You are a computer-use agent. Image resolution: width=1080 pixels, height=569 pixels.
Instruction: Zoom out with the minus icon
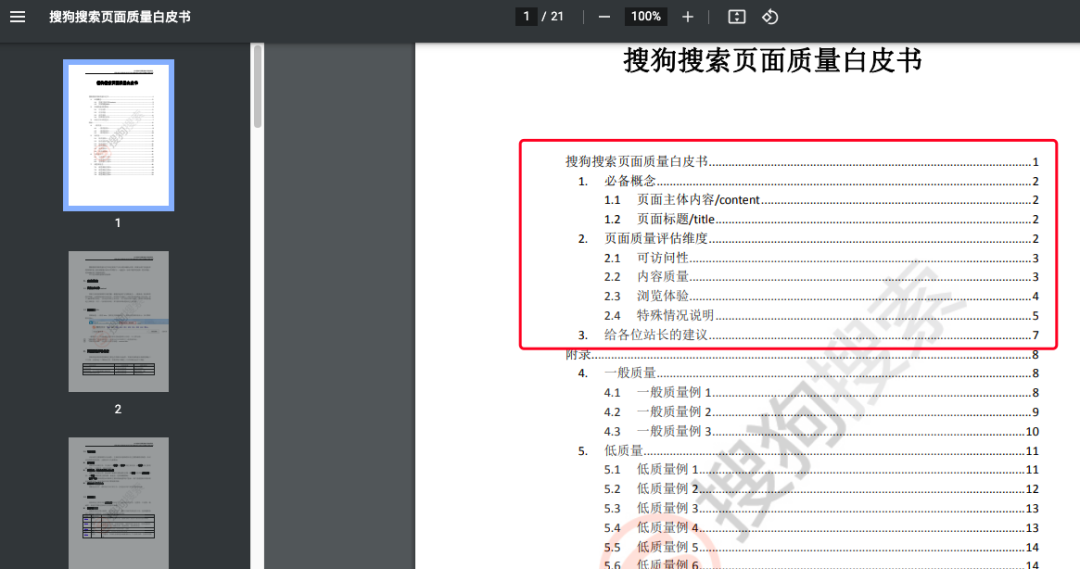tap(604, 17)
